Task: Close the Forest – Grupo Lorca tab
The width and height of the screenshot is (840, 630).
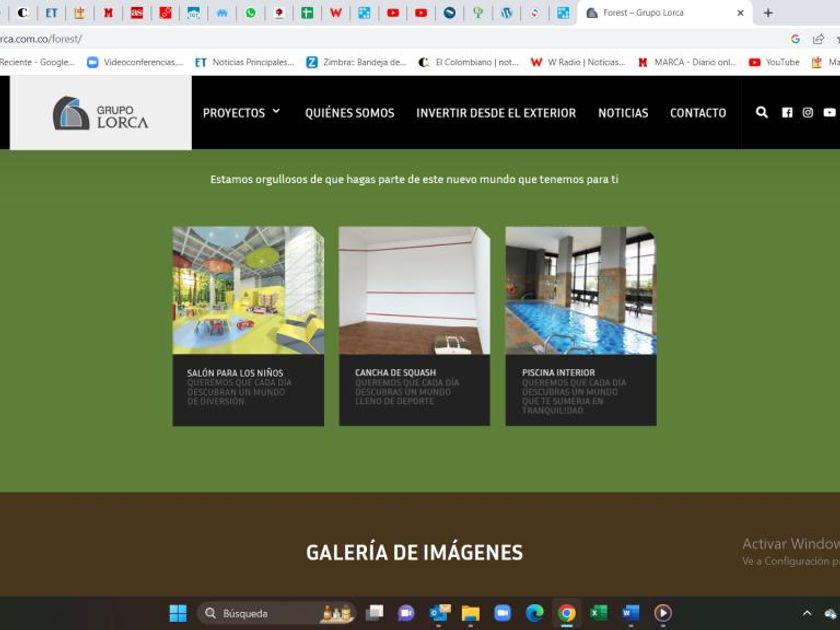Action: pos(740,13)
